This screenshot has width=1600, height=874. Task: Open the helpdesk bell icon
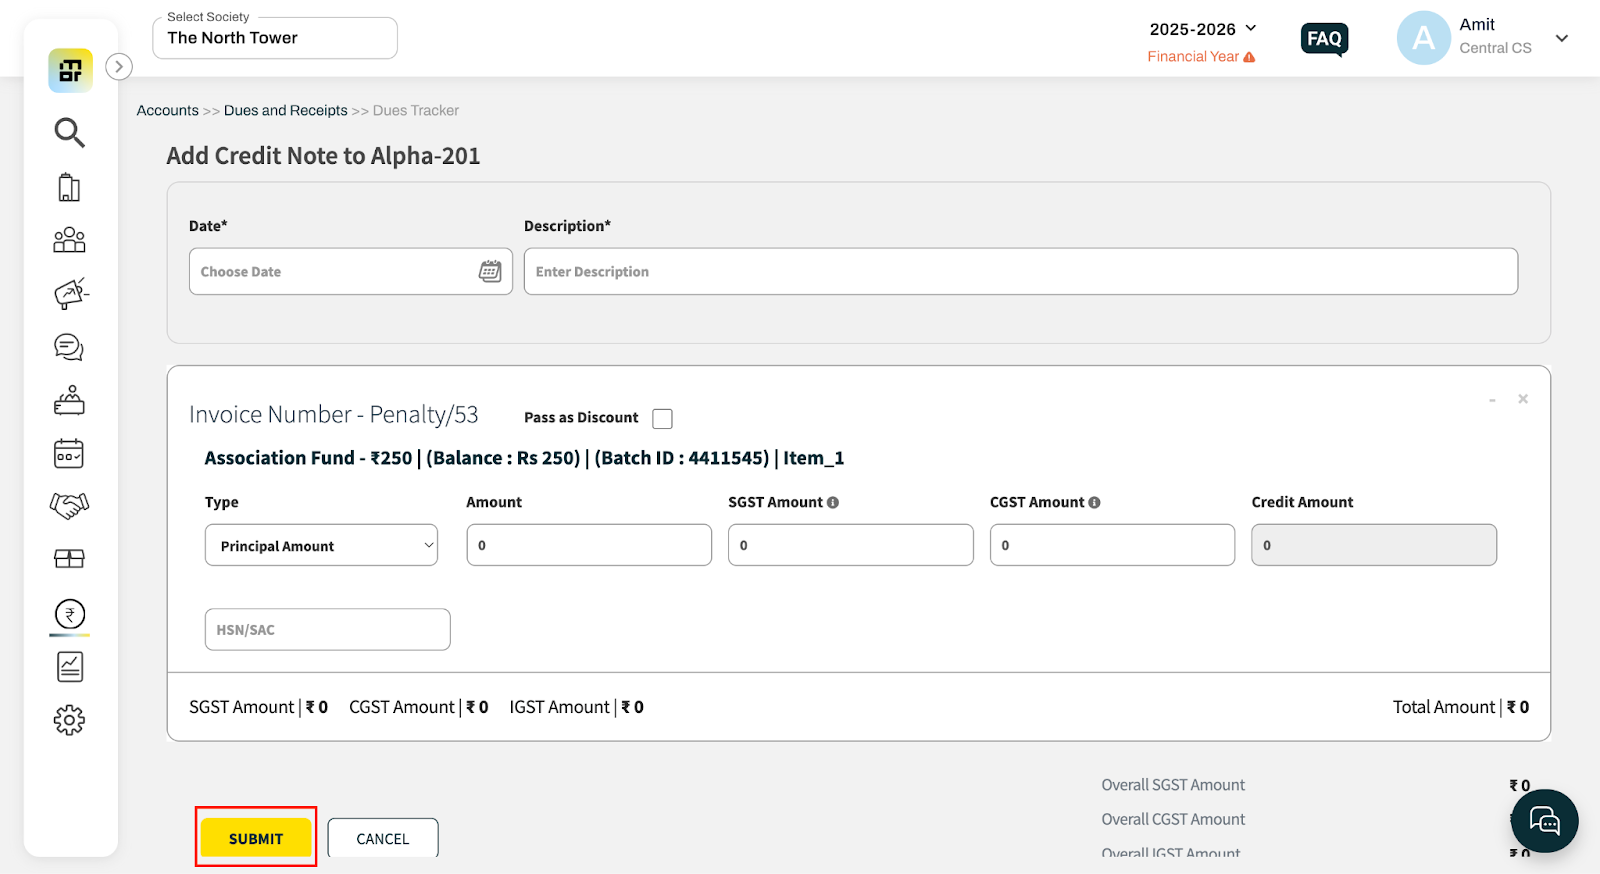69,400
